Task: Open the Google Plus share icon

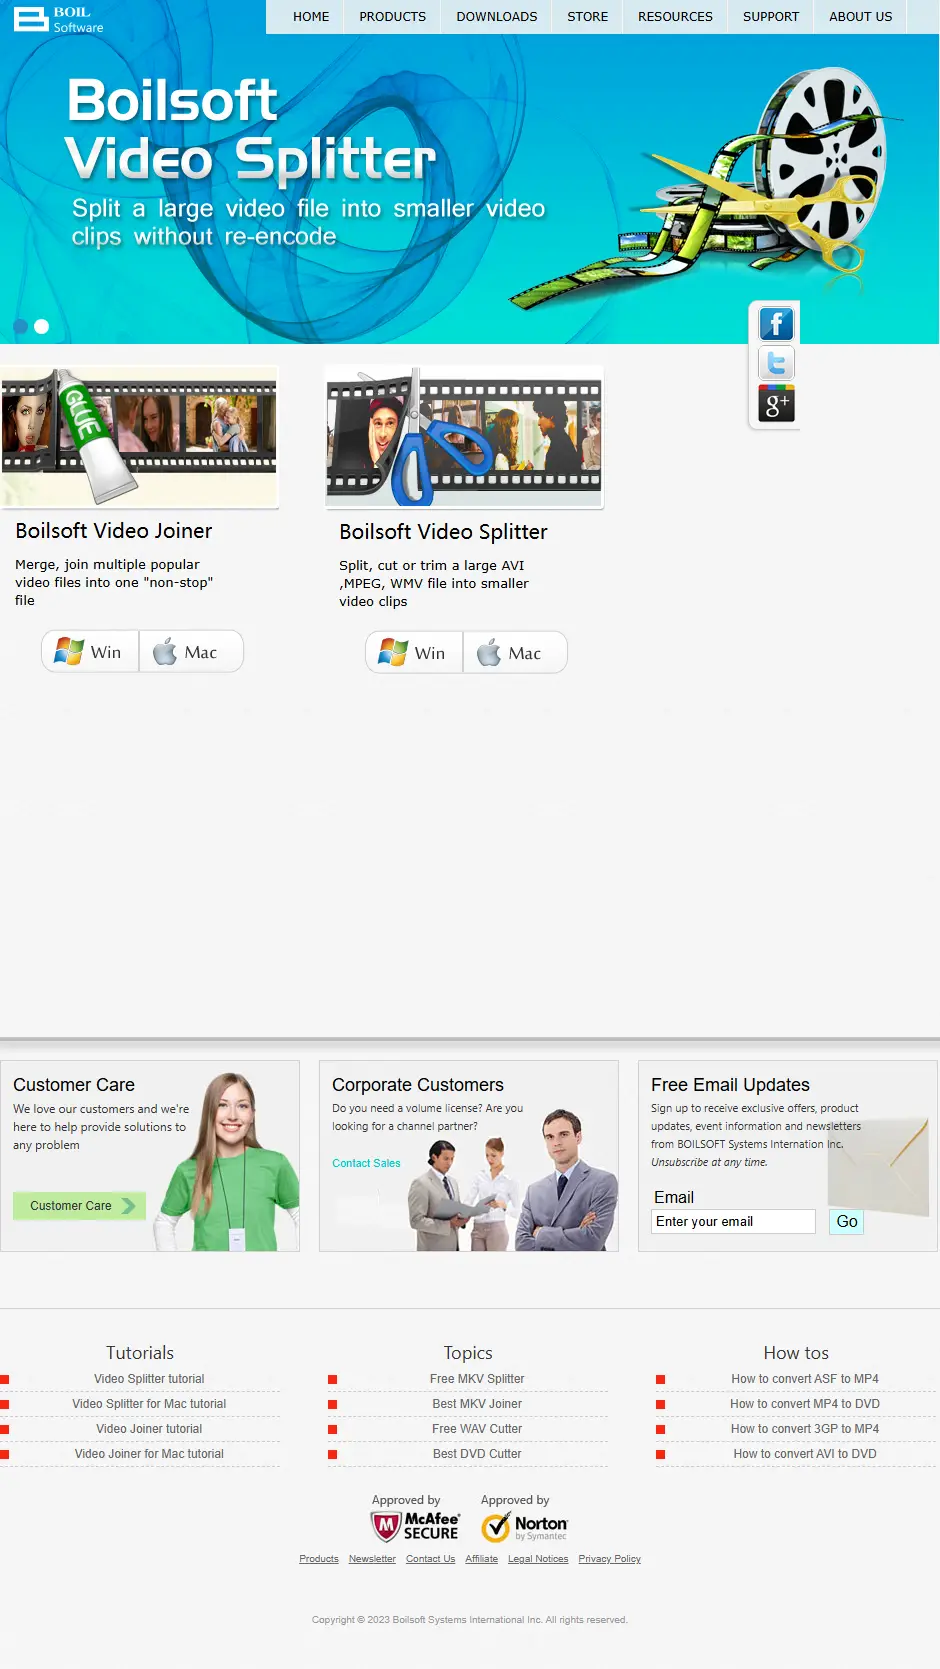Action: 776,404
